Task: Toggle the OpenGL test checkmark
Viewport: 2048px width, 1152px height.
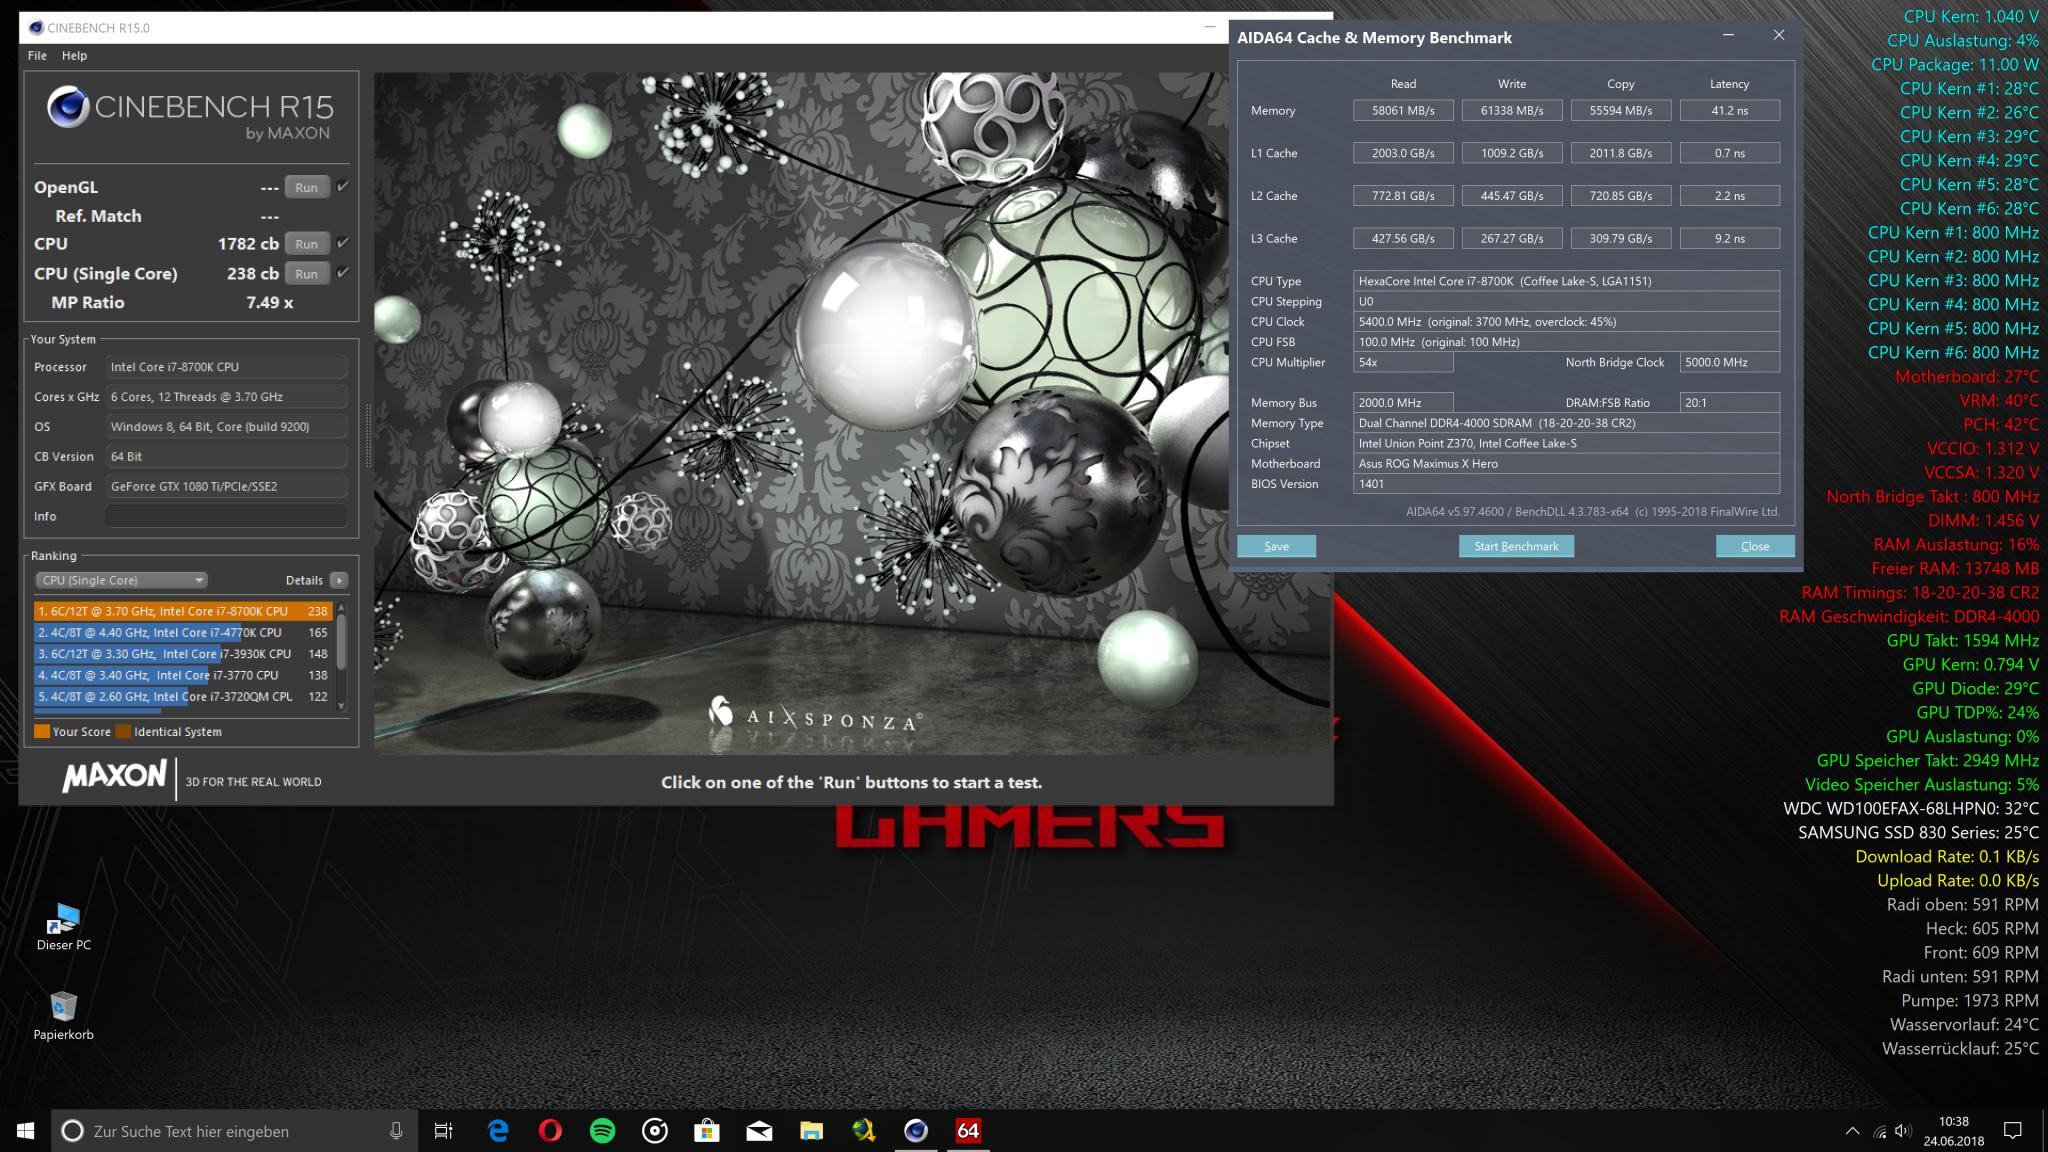Action: [343, 186]
